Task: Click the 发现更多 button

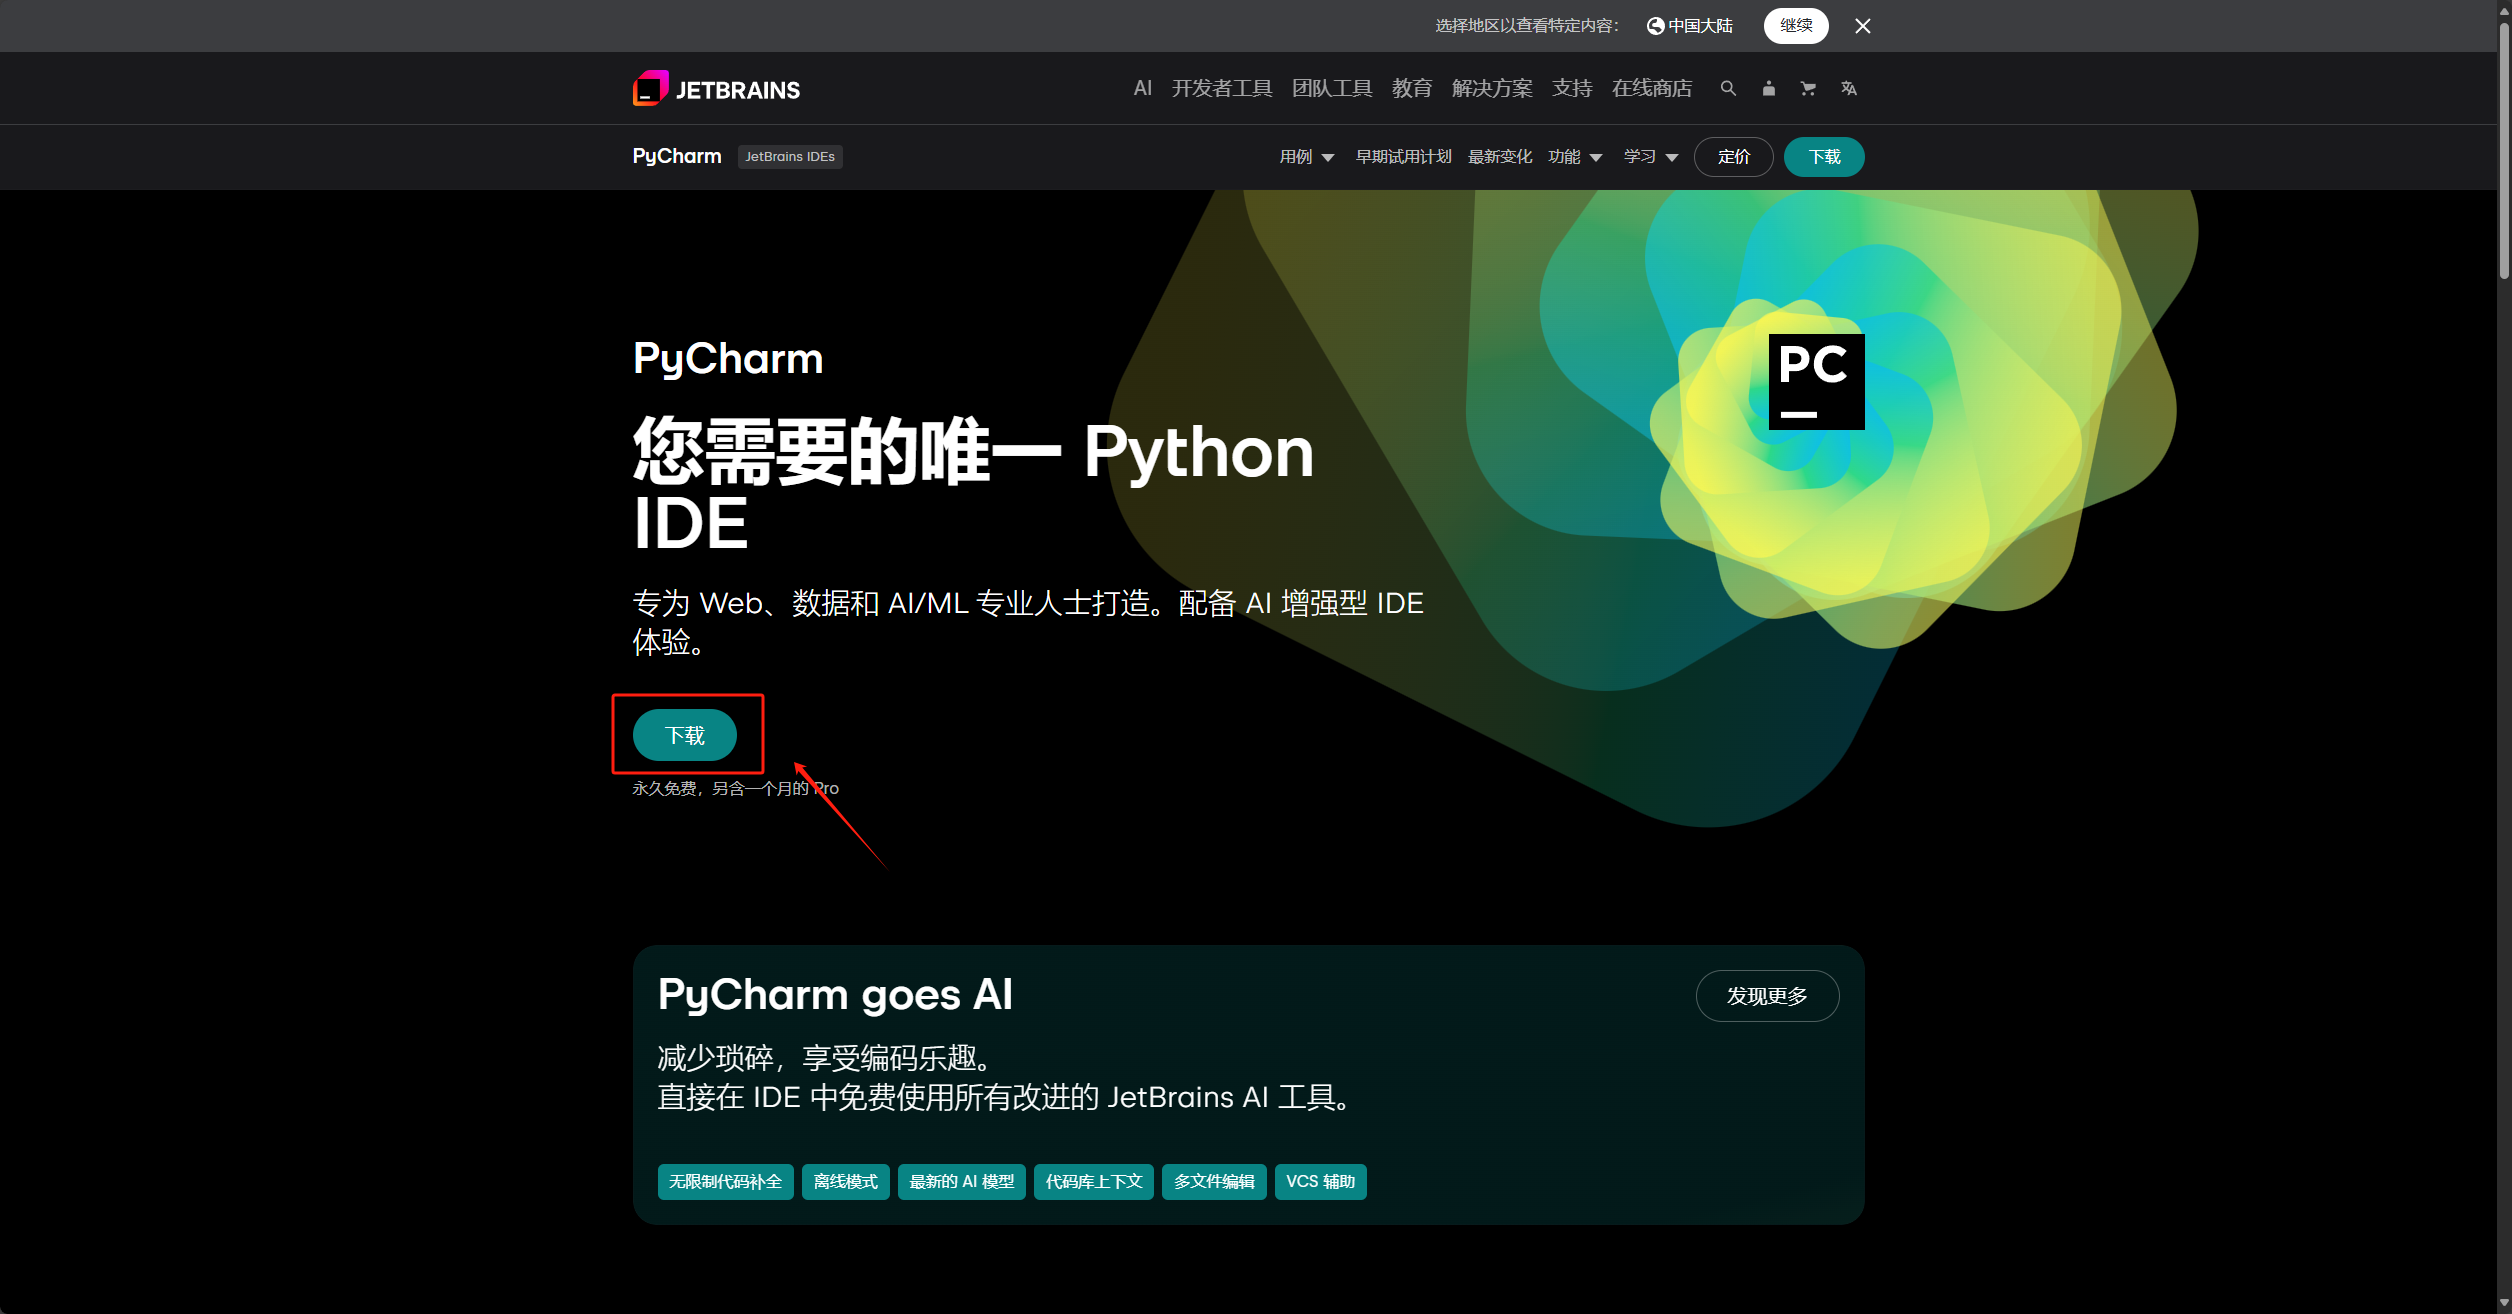Action: click(x=1766, y=996)
